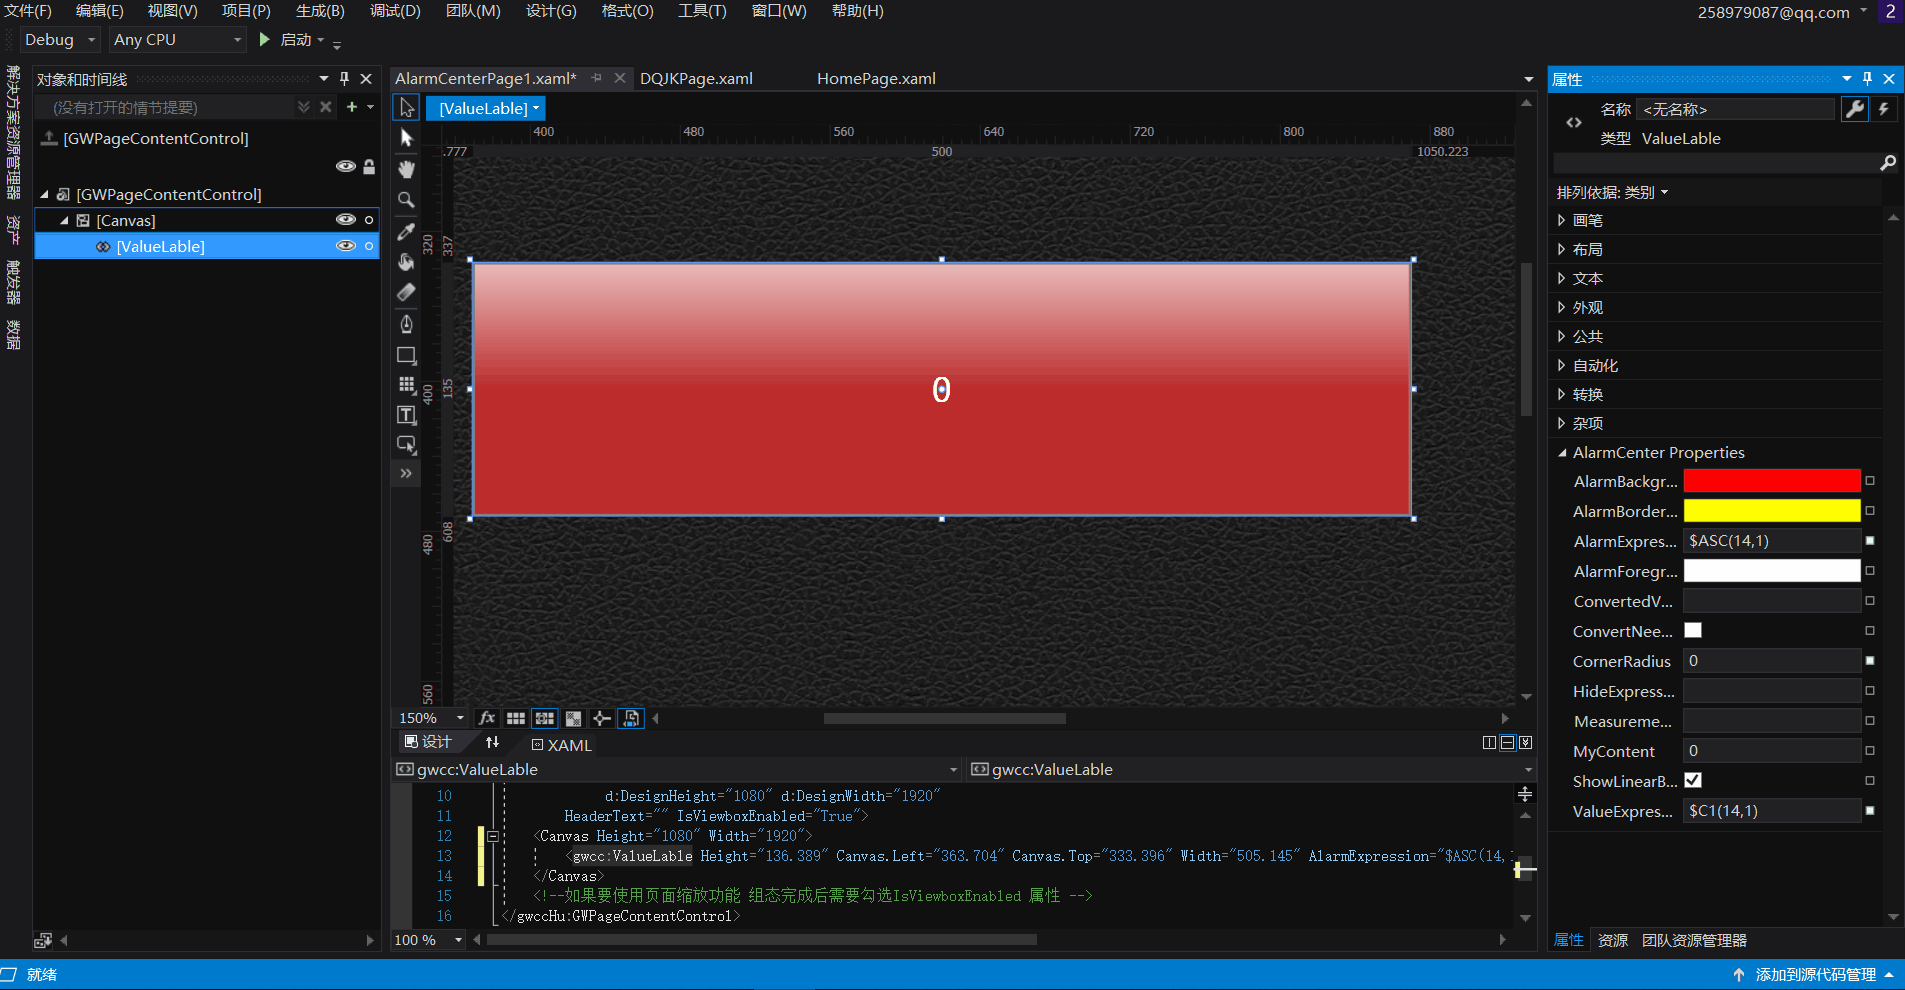This screenshot has height=990, width=1905.
Task: Select the Rectangle shape tool
Action: coord(406,355)
